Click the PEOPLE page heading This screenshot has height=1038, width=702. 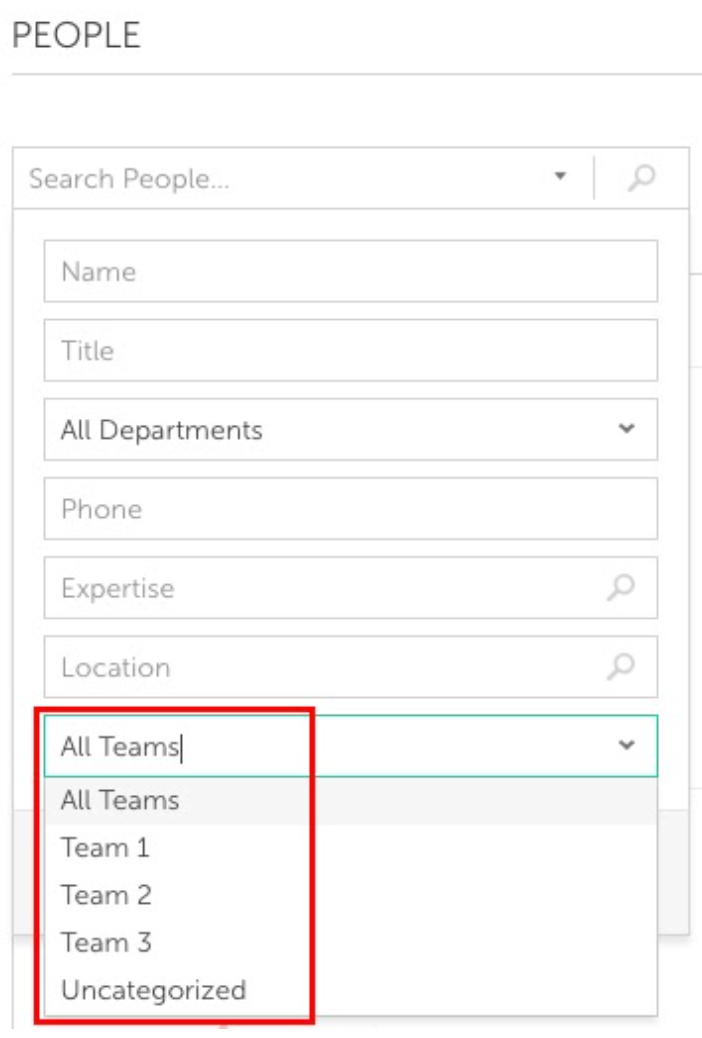pyautogui.click(x=76, y=35)
